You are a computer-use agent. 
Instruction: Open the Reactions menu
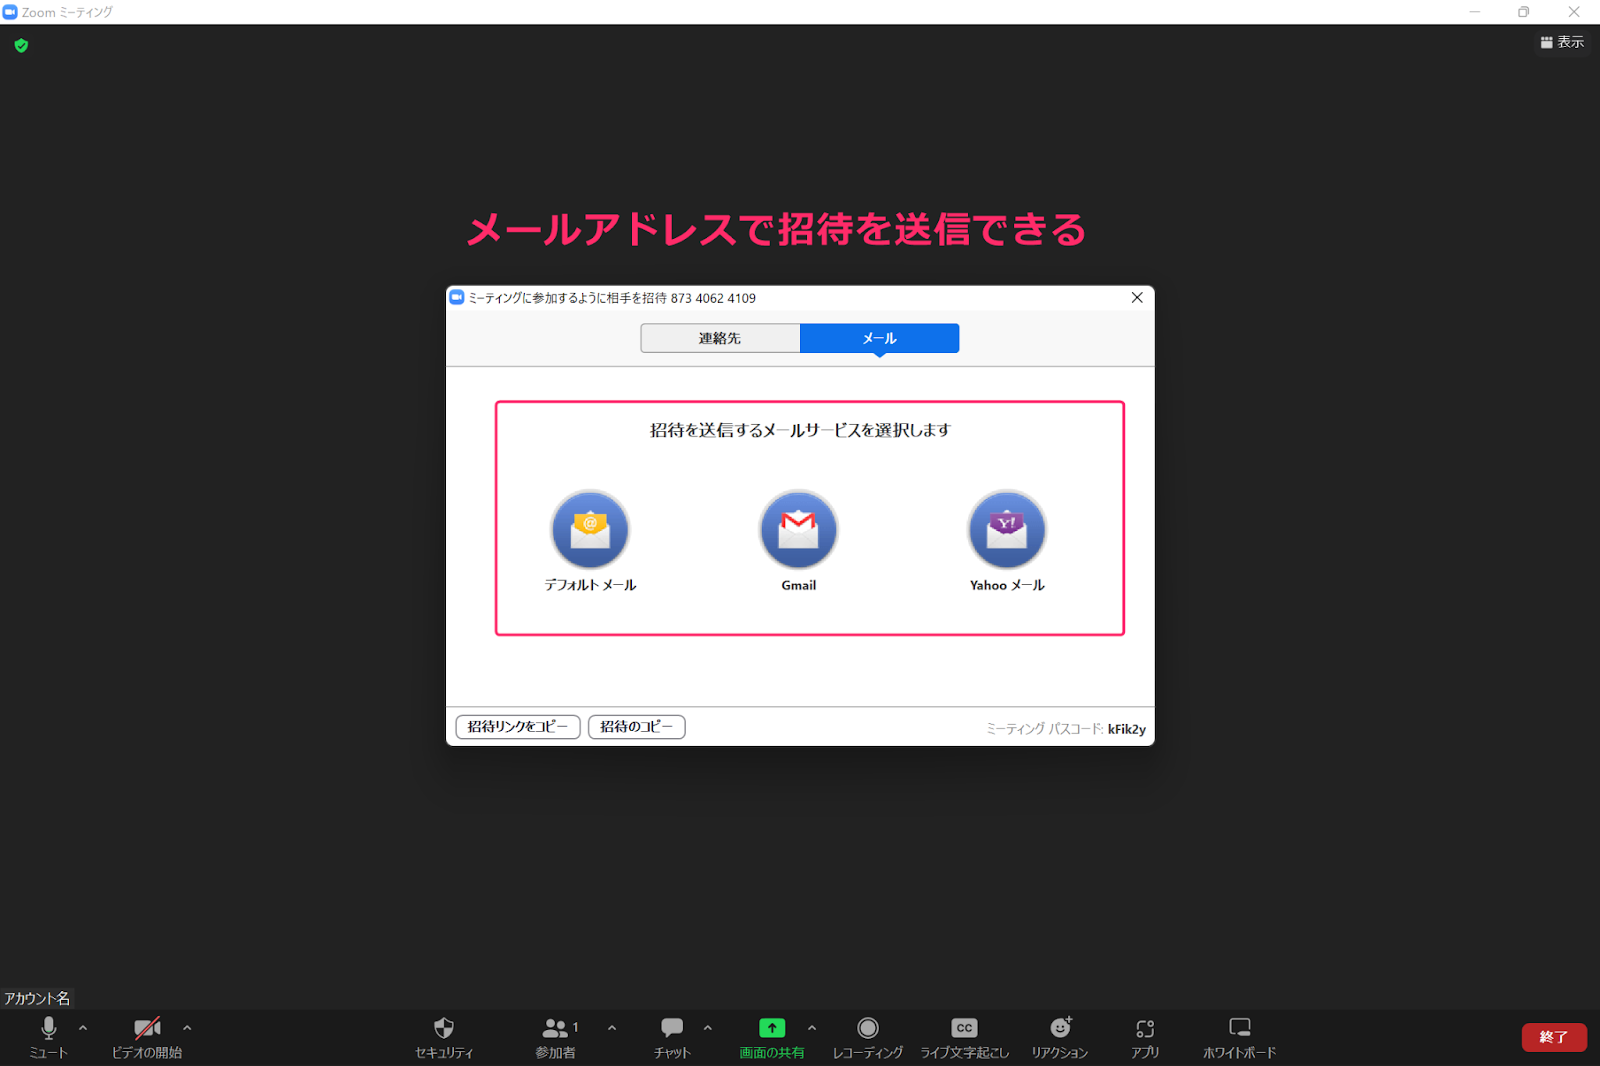coord(1060,1037)
